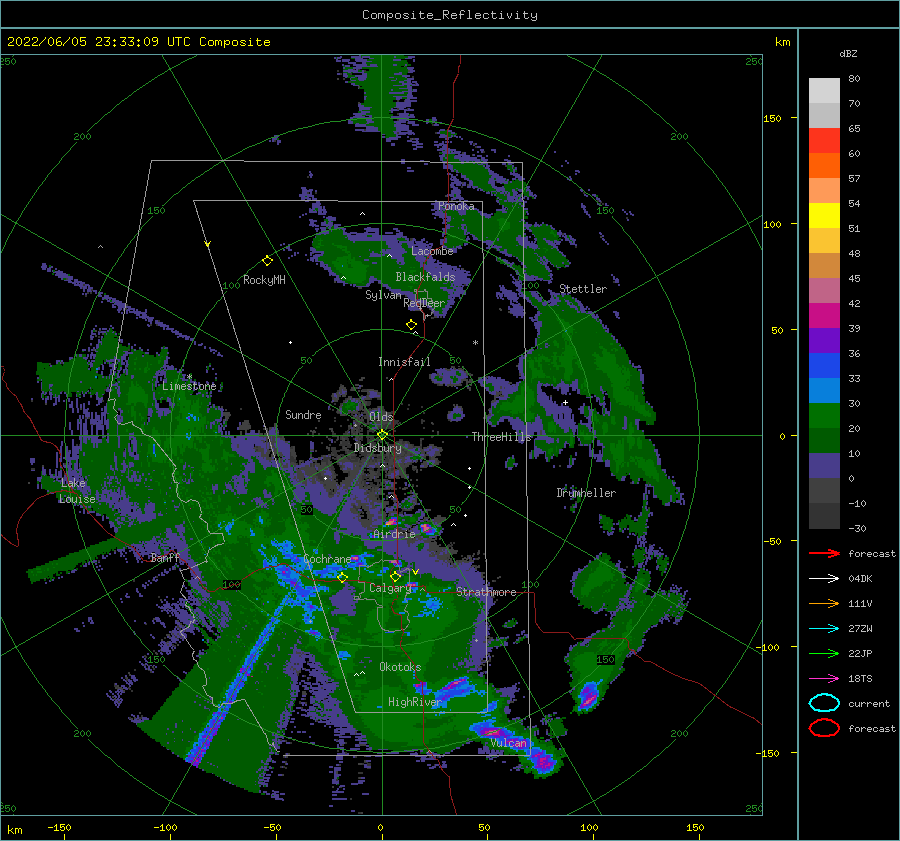Click the red forecast arrow in legend
This screenshot has height=841, width=900.
pyautogui.click(x=824, y=553)
